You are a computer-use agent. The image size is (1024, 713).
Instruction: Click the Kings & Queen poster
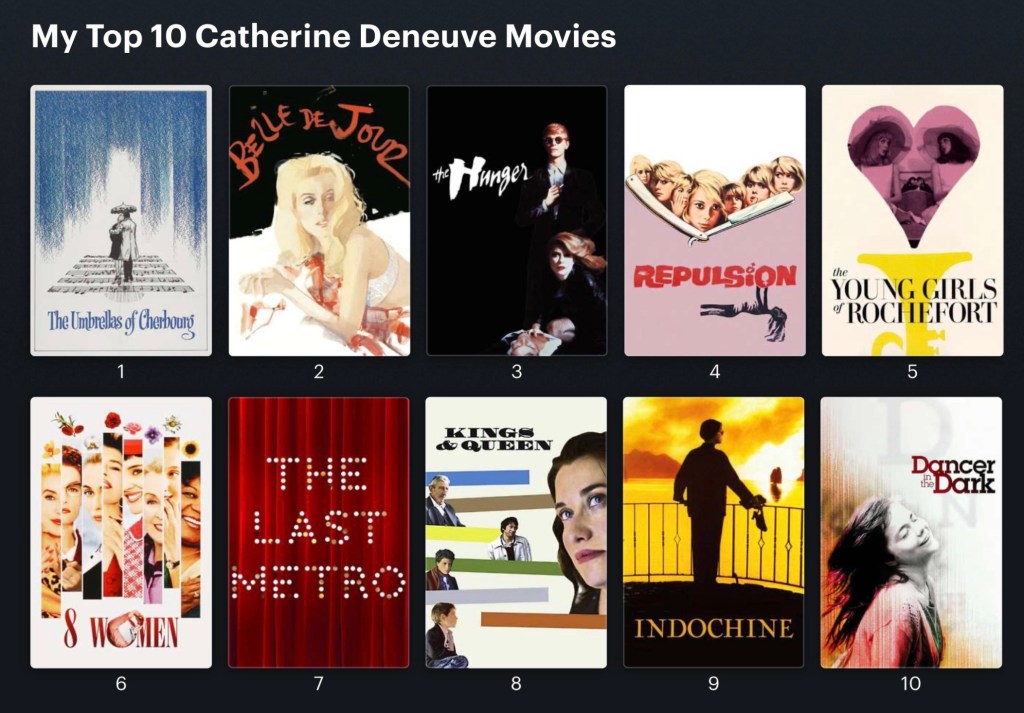point(516,533)
